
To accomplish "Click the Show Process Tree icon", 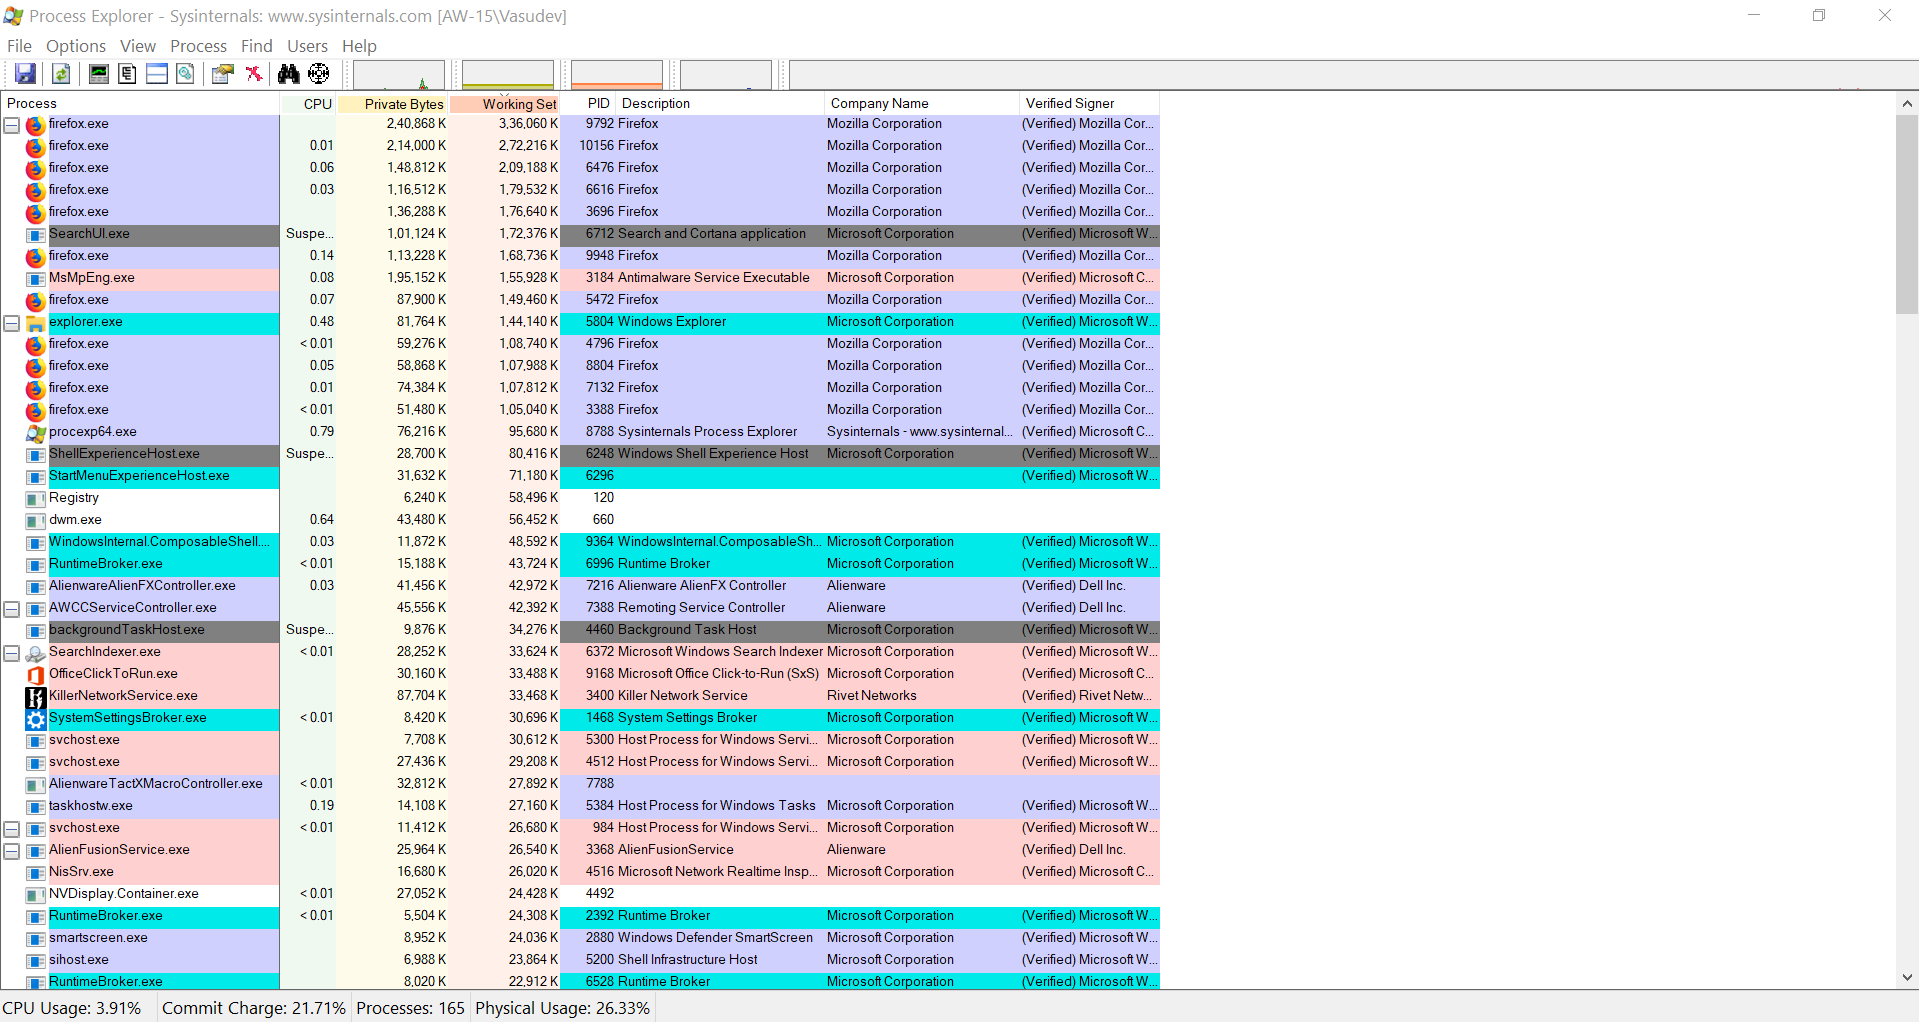I will (x=127, y=74).
